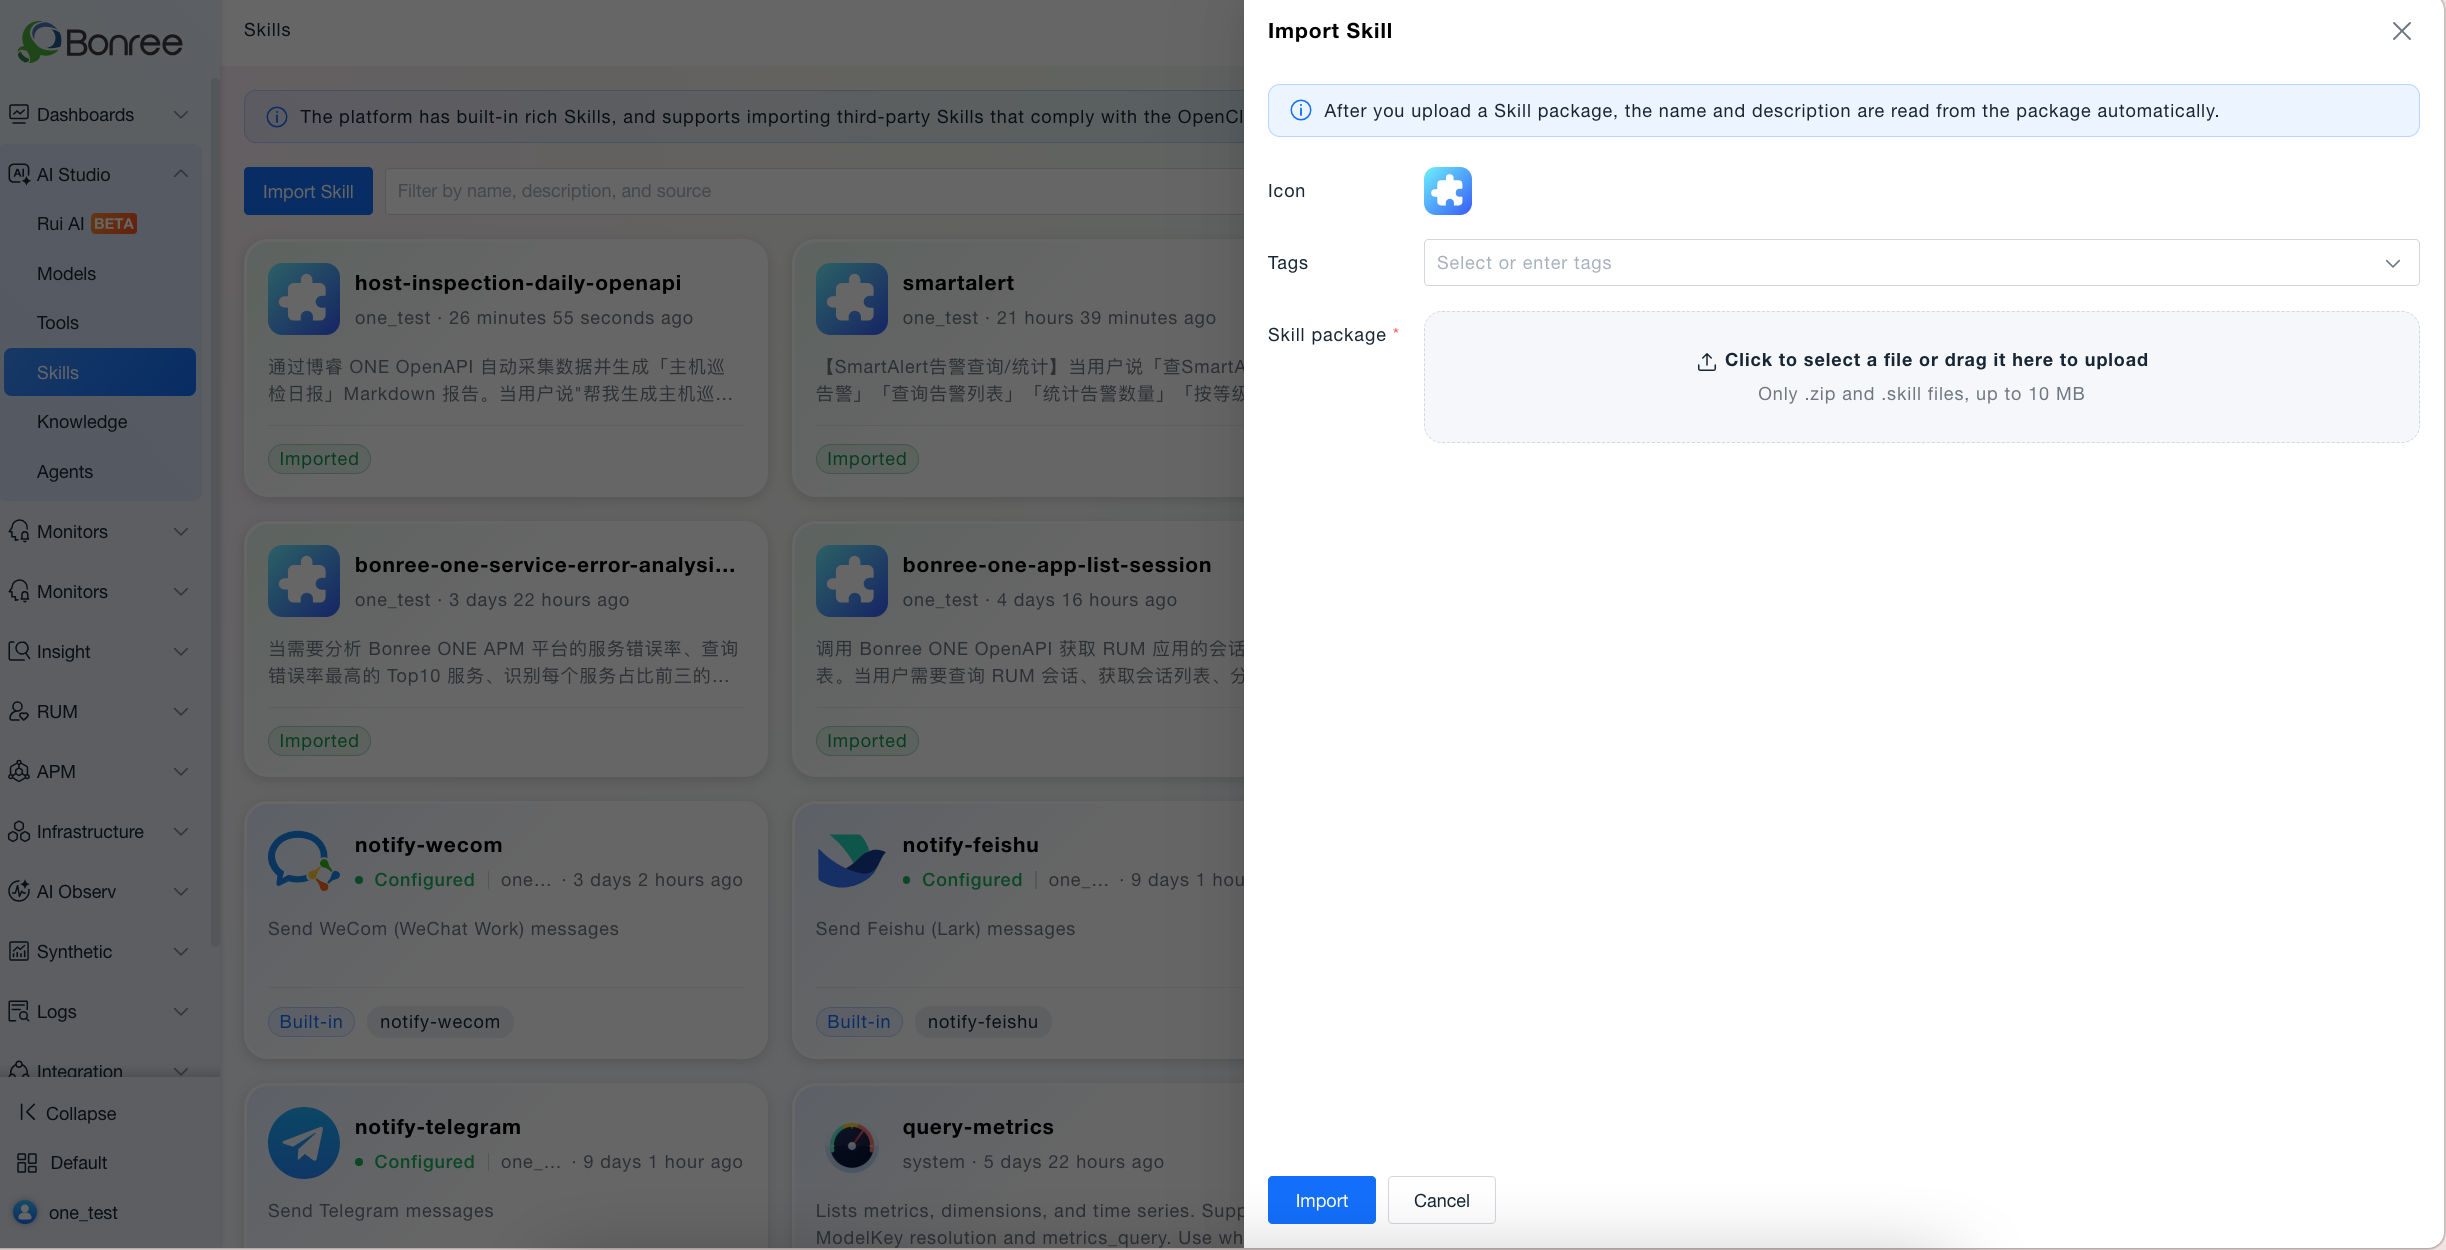
Task: Click the Imported tag on bonree-one-app-list-session
Action: pyautogui.click(x=867, y=741)
